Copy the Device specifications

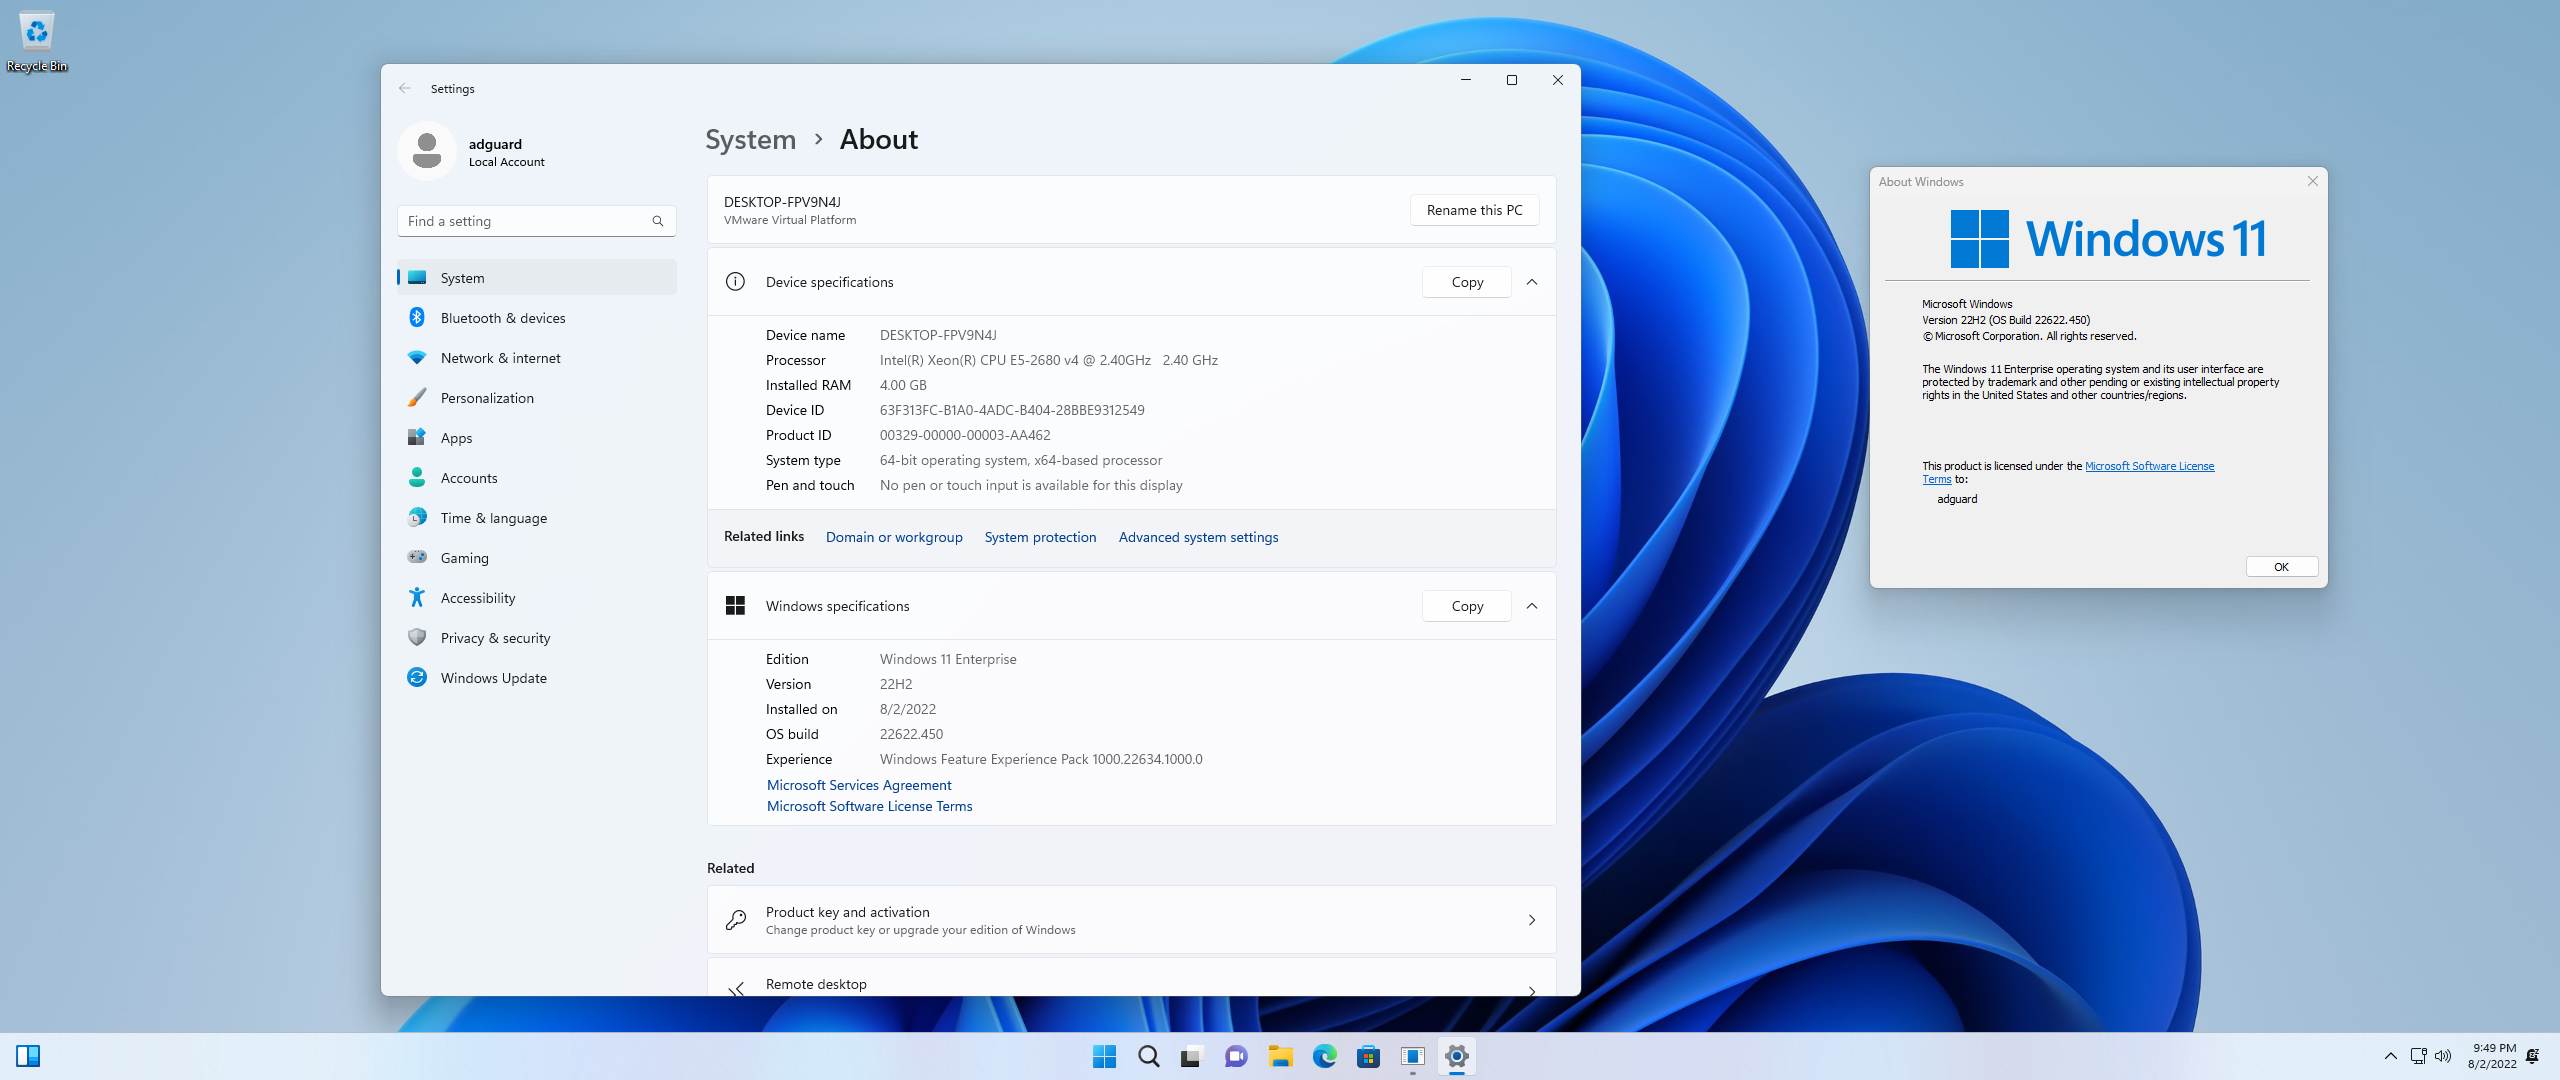click(1467, 282)
